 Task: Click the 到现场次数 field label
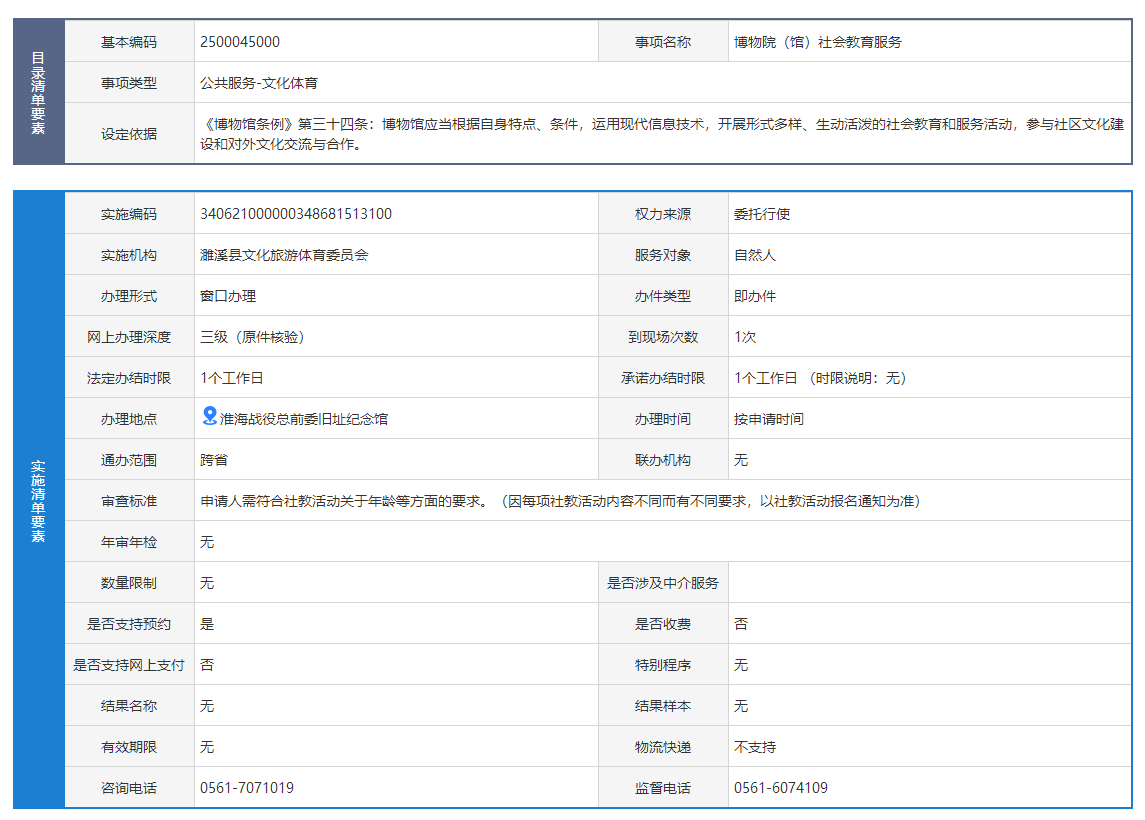[x=663, y=337]
